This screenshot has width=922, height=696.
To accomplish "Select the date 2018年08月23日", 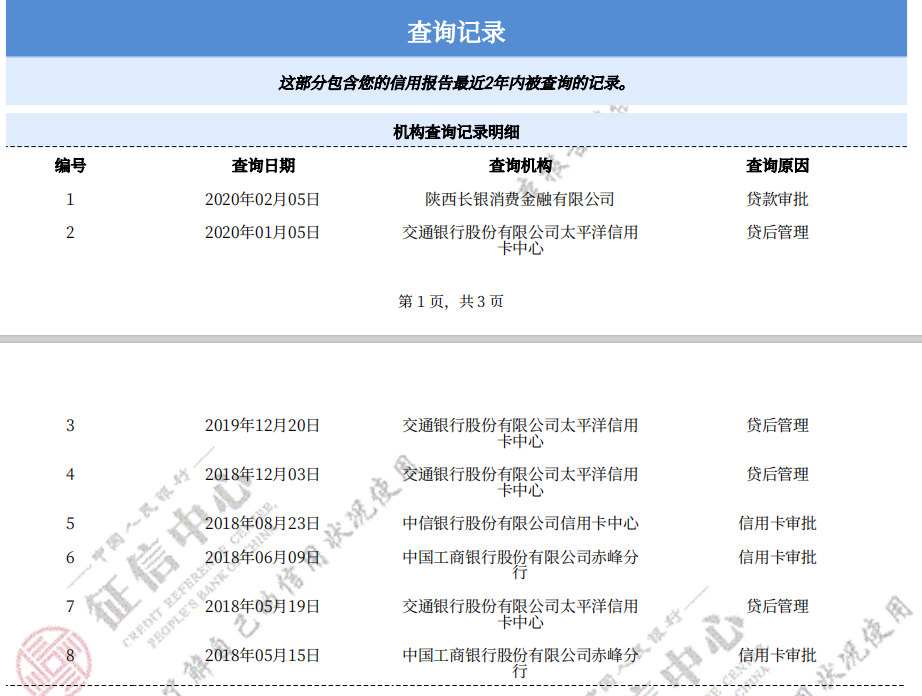I will pos(262,523).
